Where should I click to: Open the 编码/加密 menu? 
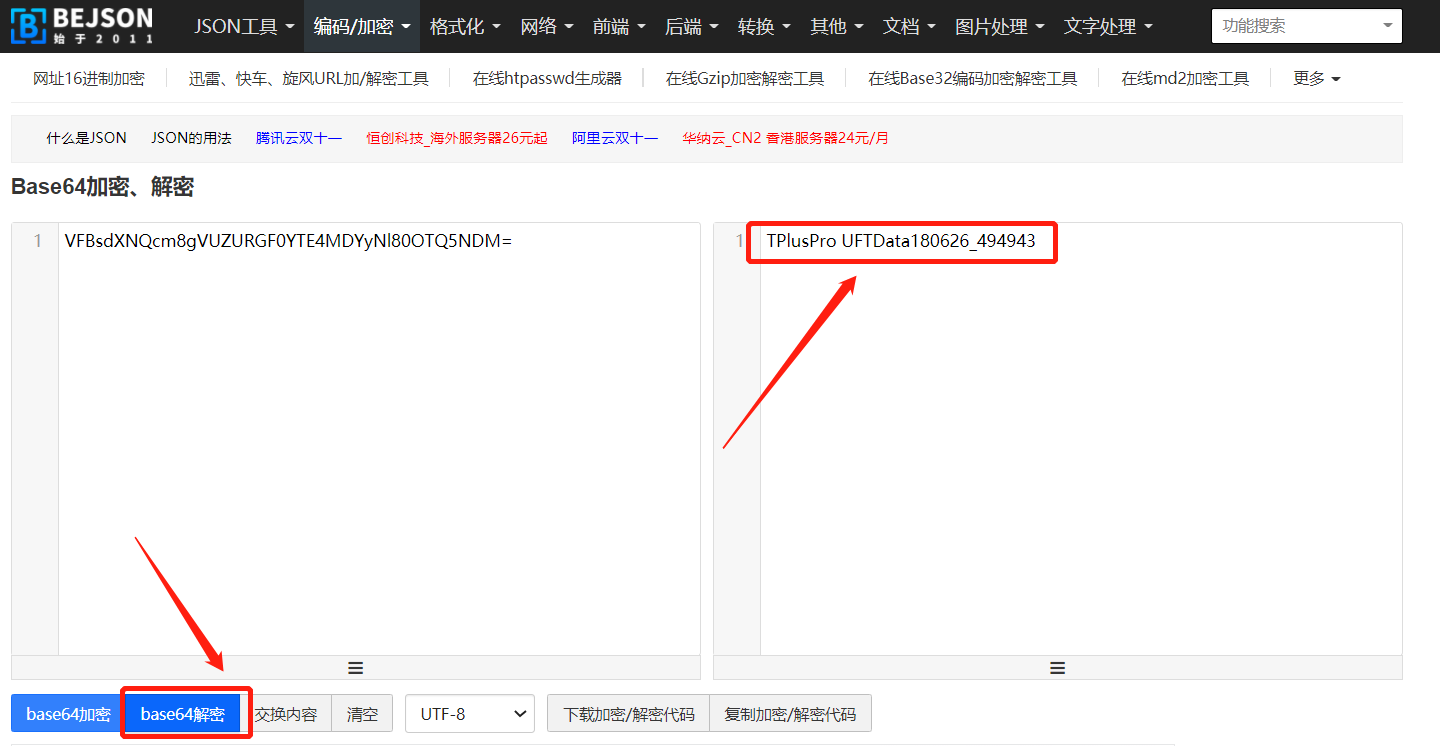pos(361,26)
